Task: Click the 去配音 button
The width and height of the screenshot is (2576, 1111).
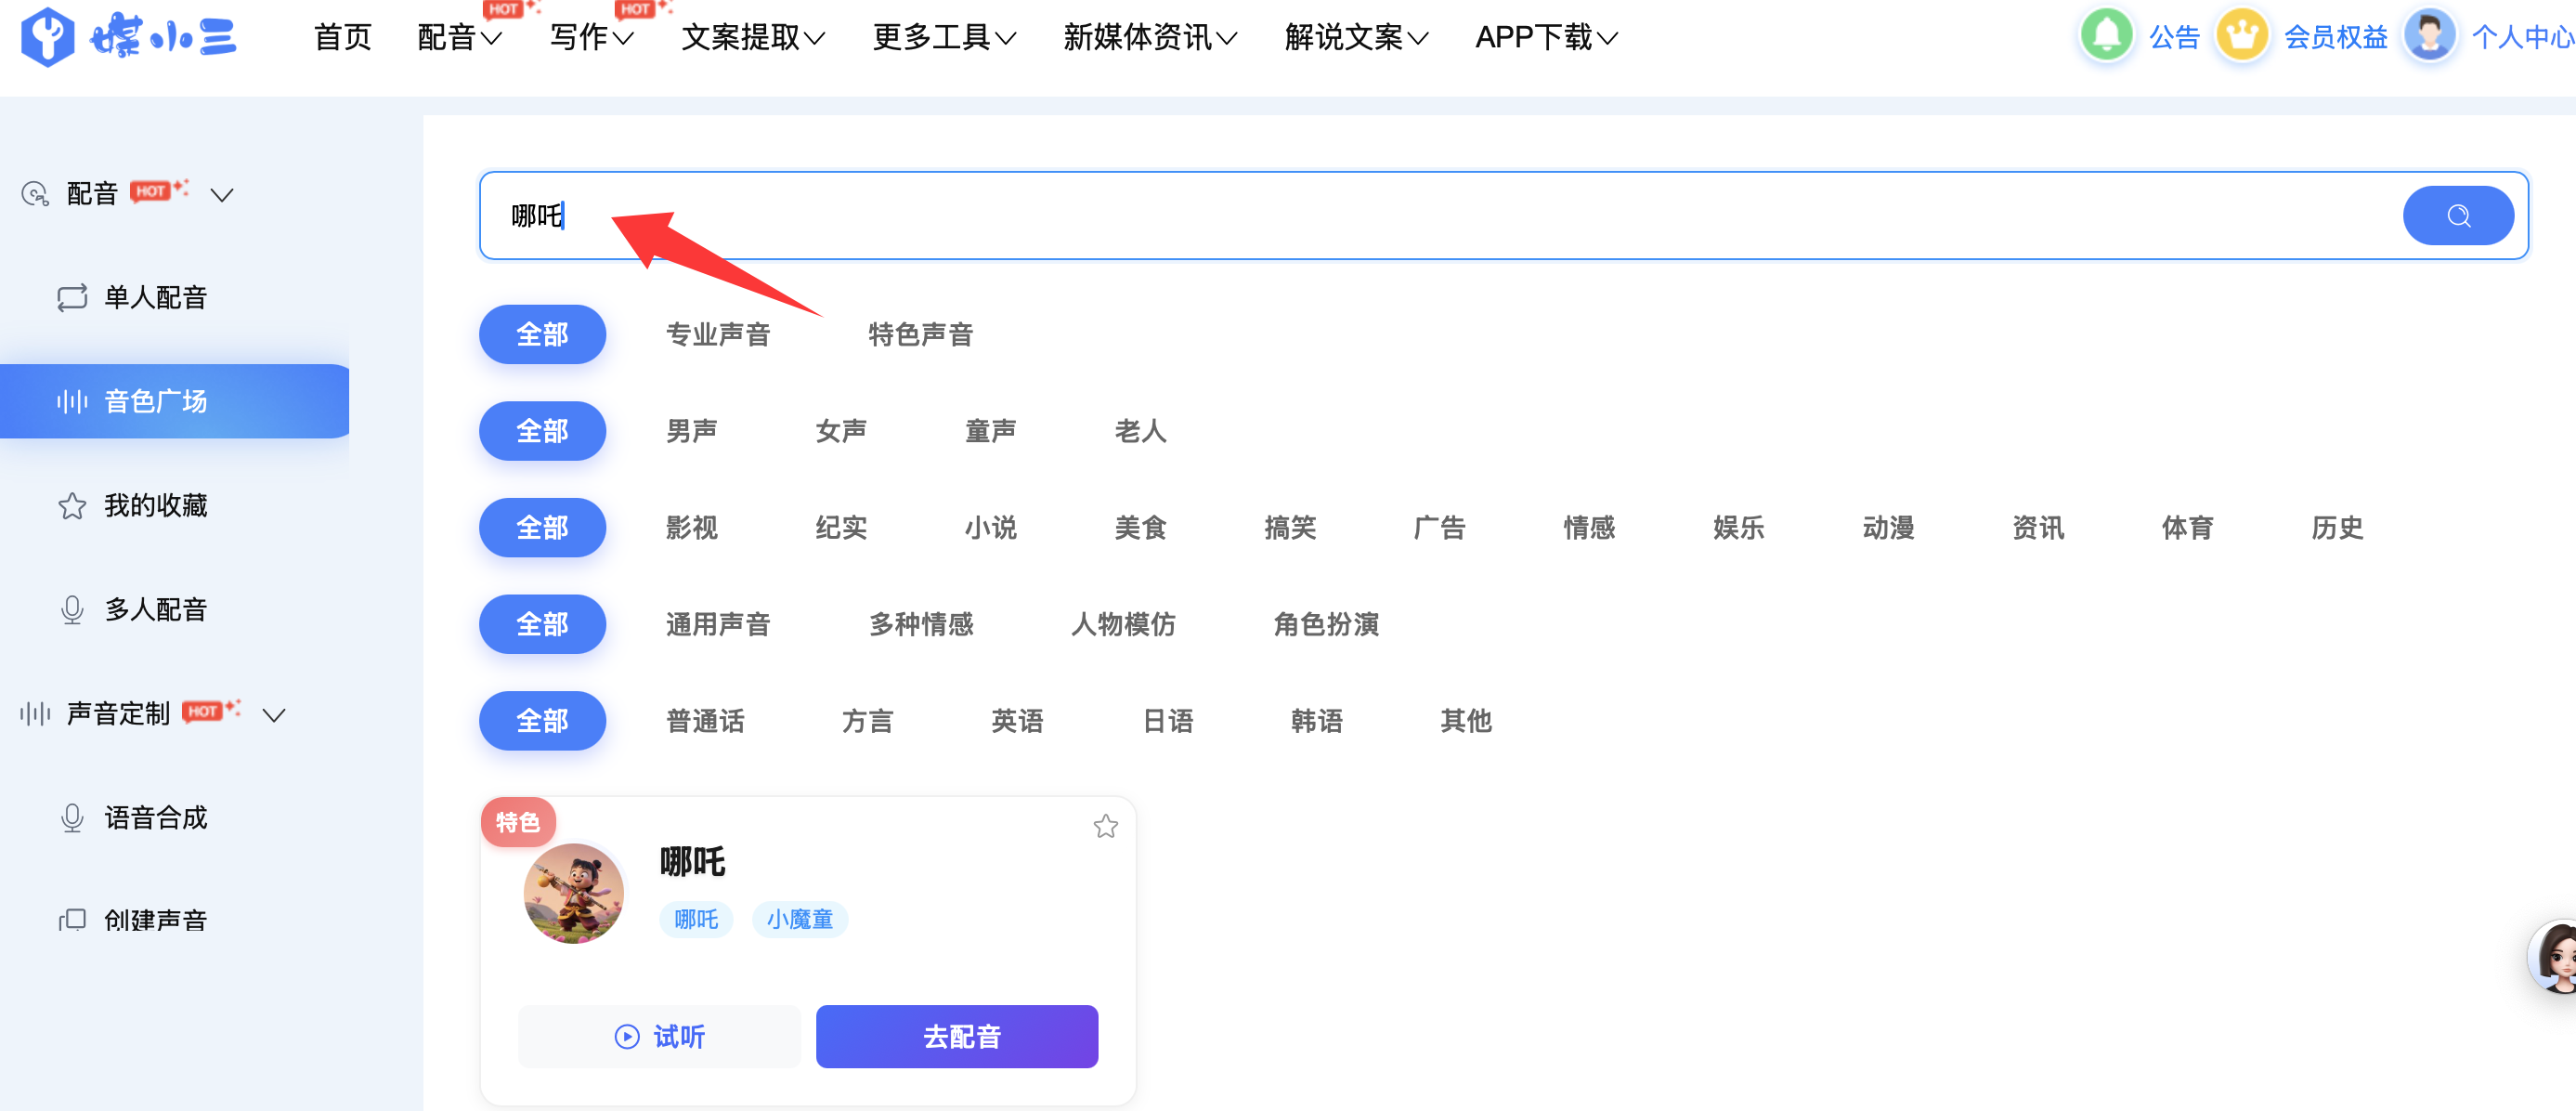Action: (x=957, y=1037)
